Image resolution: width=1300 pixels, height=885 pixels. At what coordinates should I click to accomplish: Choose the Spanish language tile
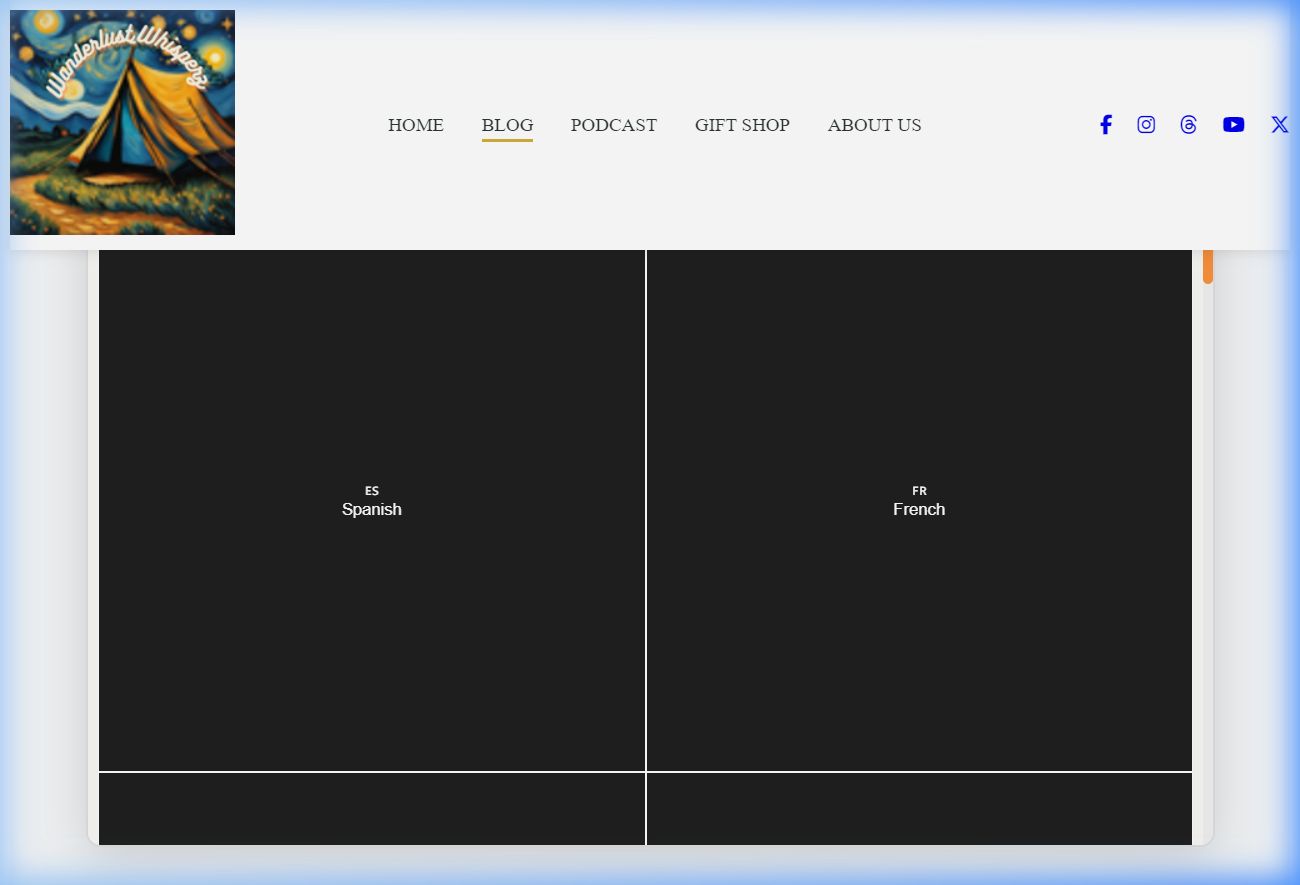point(371,600)
